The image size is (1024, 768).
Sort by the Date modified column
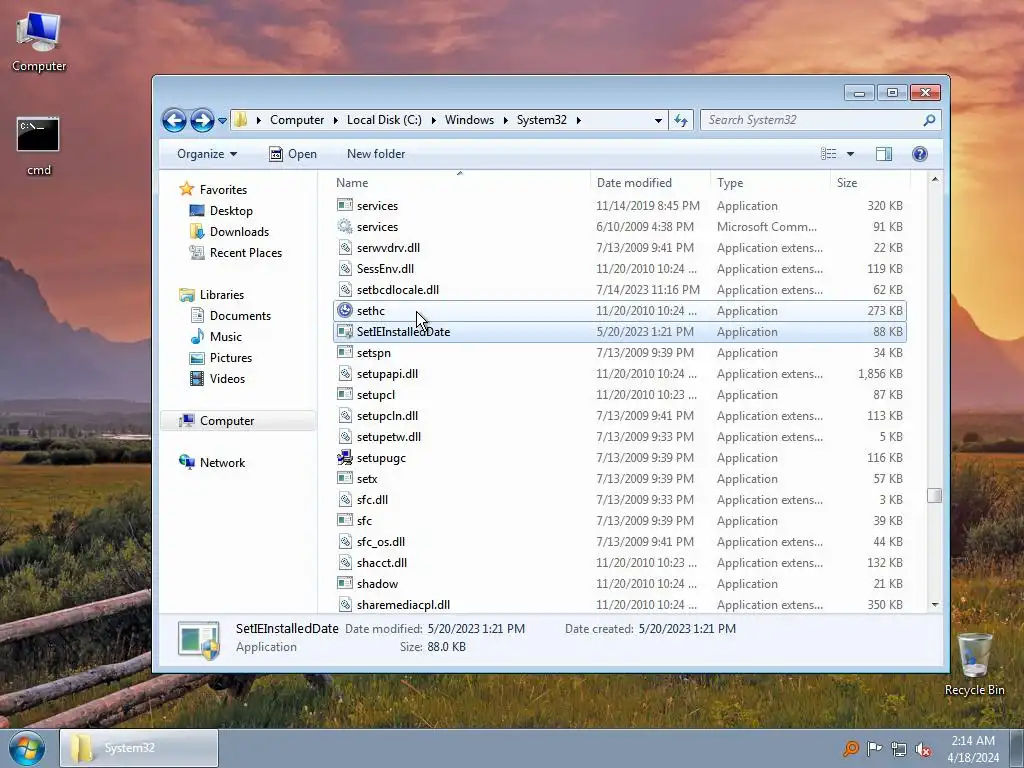[650, 183]
